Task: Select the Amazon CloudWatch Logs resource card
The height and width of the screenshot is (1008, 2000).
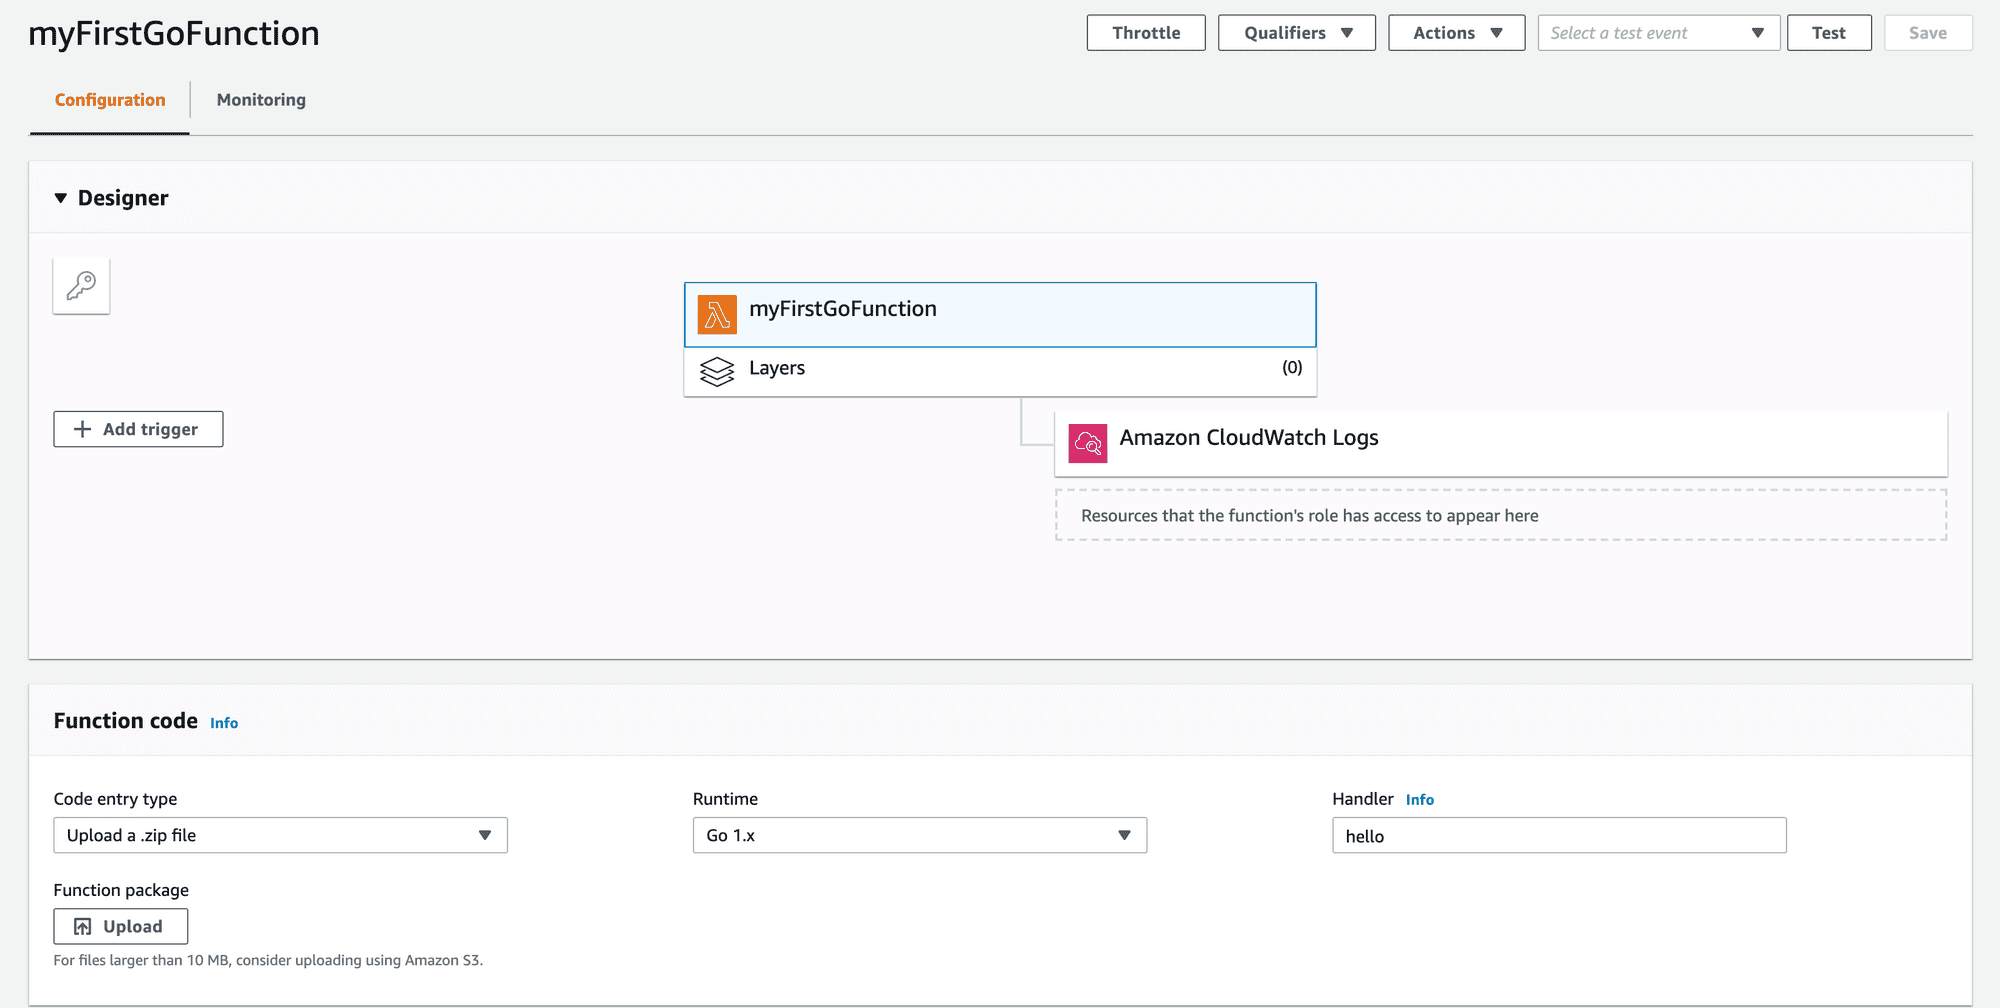Action: pos(1501,443)
